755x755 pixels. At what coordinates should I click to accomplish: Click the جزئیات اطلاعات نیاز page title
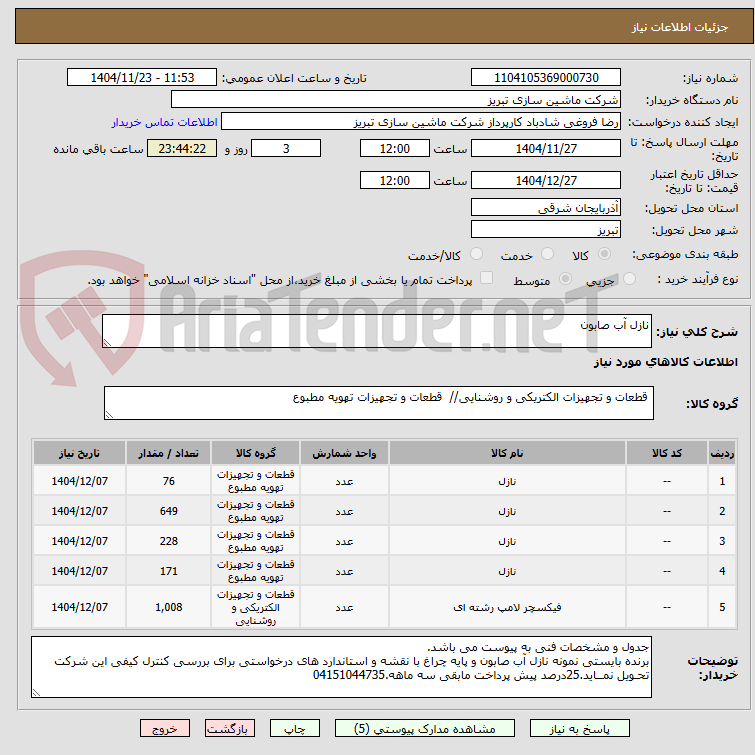tap(680, 27)
